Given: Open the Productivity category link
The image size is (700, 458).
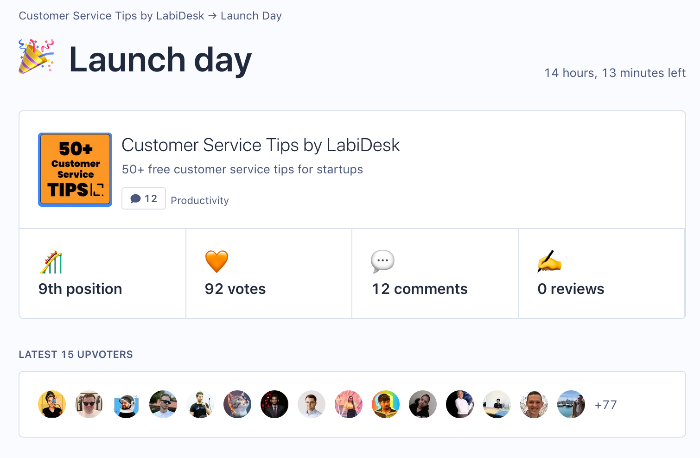Looking at the screenshot, I should click(200, 200).
